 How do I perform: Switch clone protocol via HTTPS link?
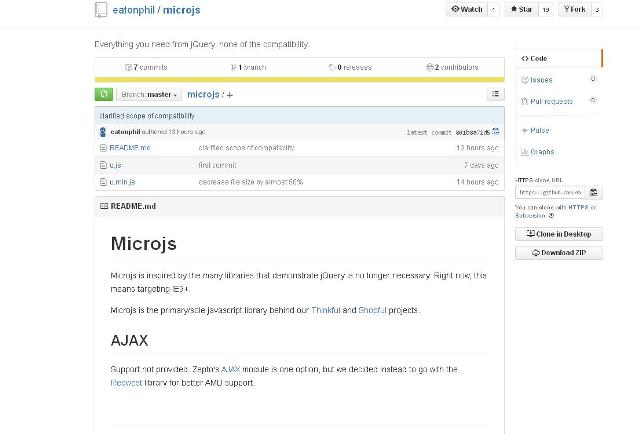pyautogui.click(x=578, y=207)
